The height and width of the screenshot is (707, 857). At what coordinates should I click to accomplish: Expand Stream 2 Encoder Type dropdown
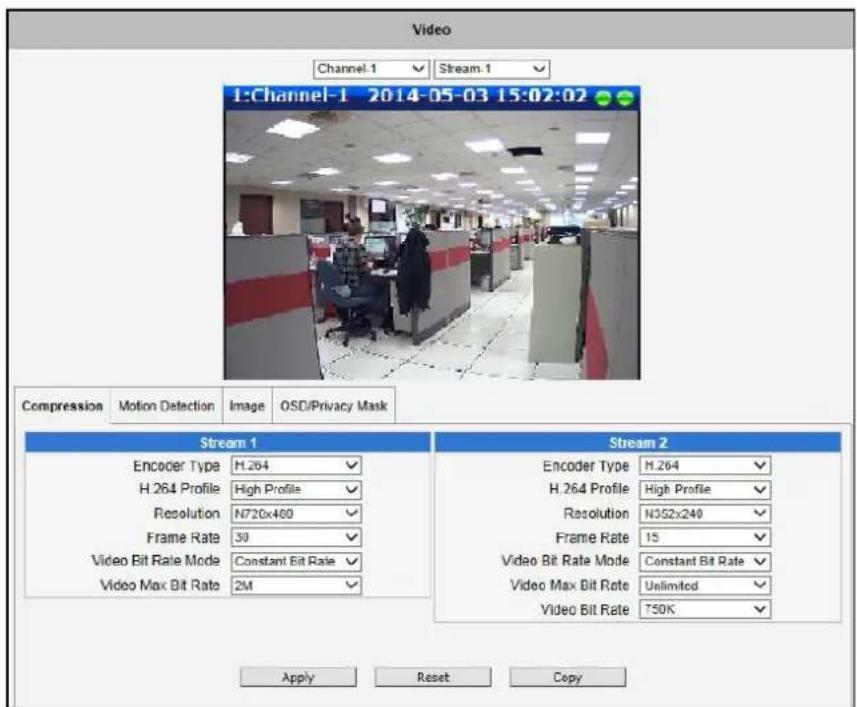coord(705,466)
